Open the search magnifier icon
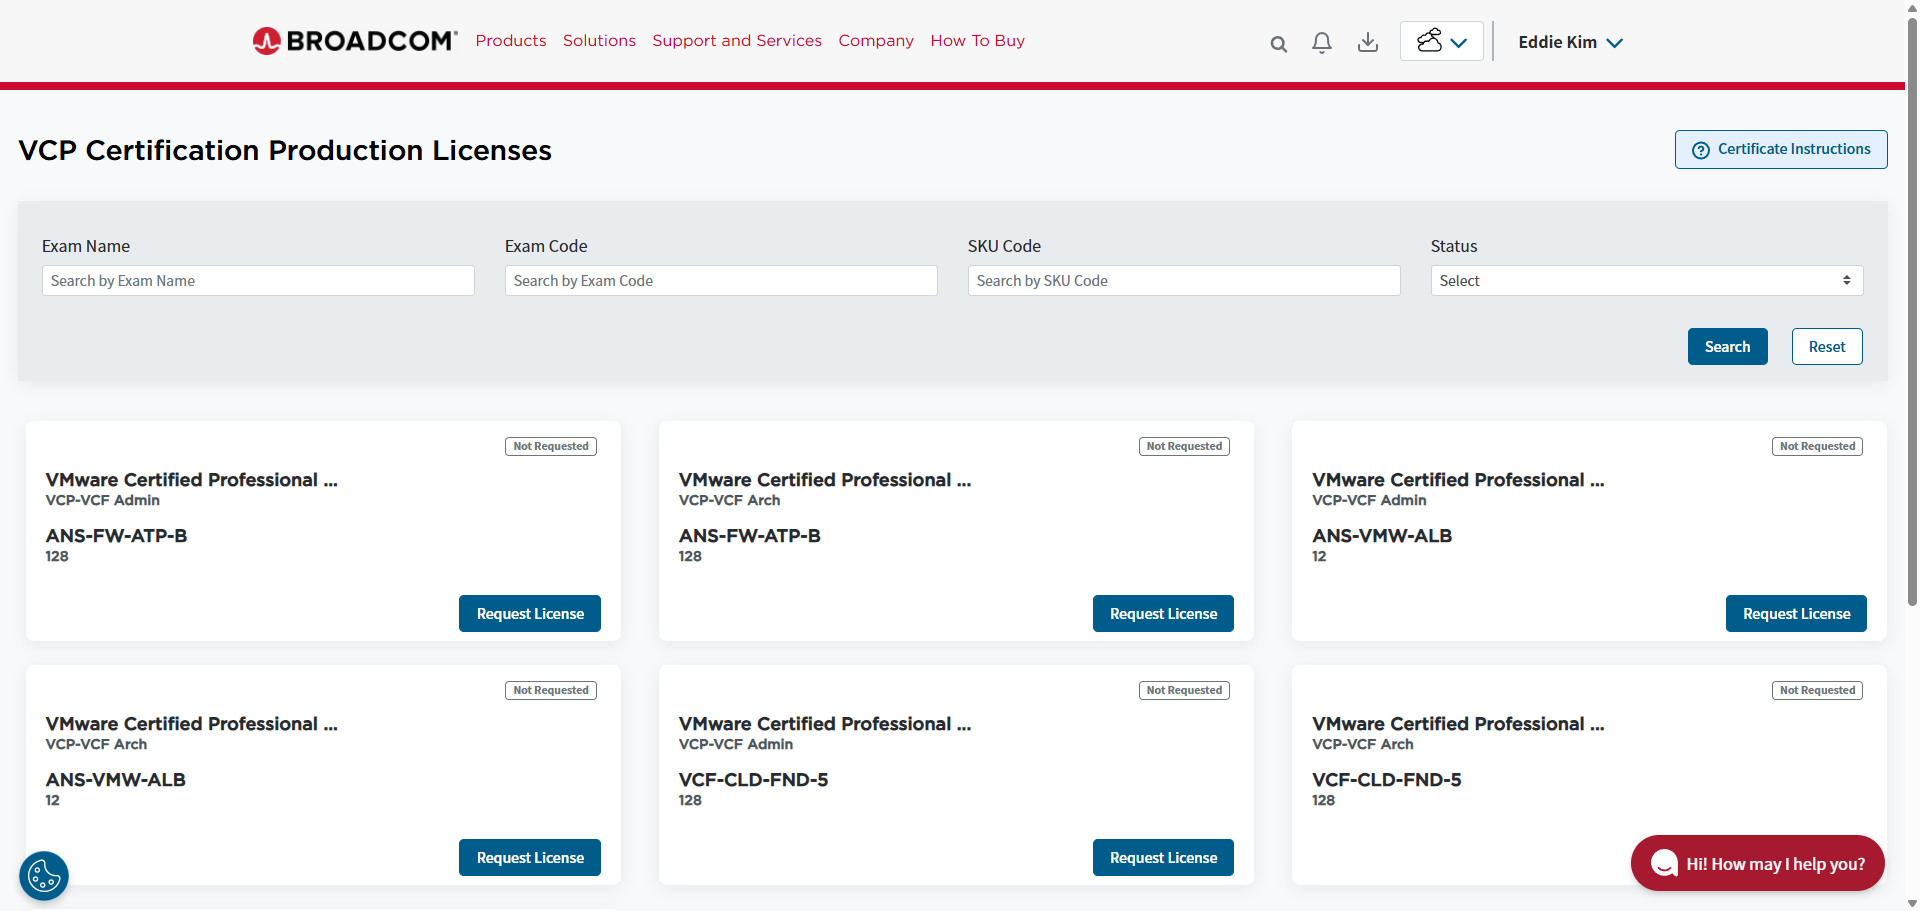This screenshot has height=911, width=1920. [1278, 44]
